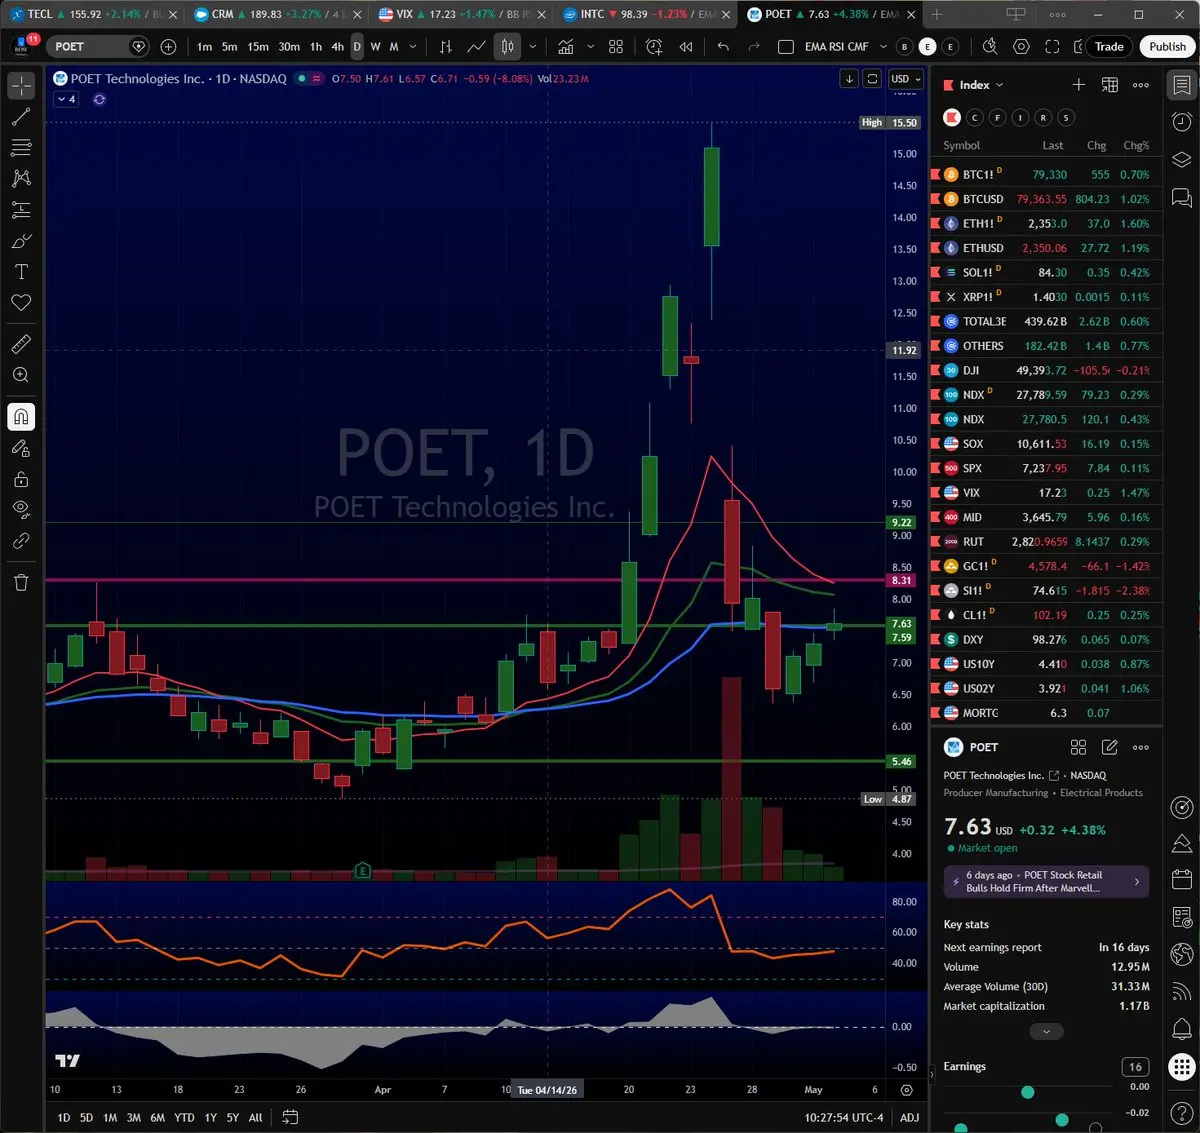Enter fullscreen chart mode

pyautogui.click(x=1052, y=47)
